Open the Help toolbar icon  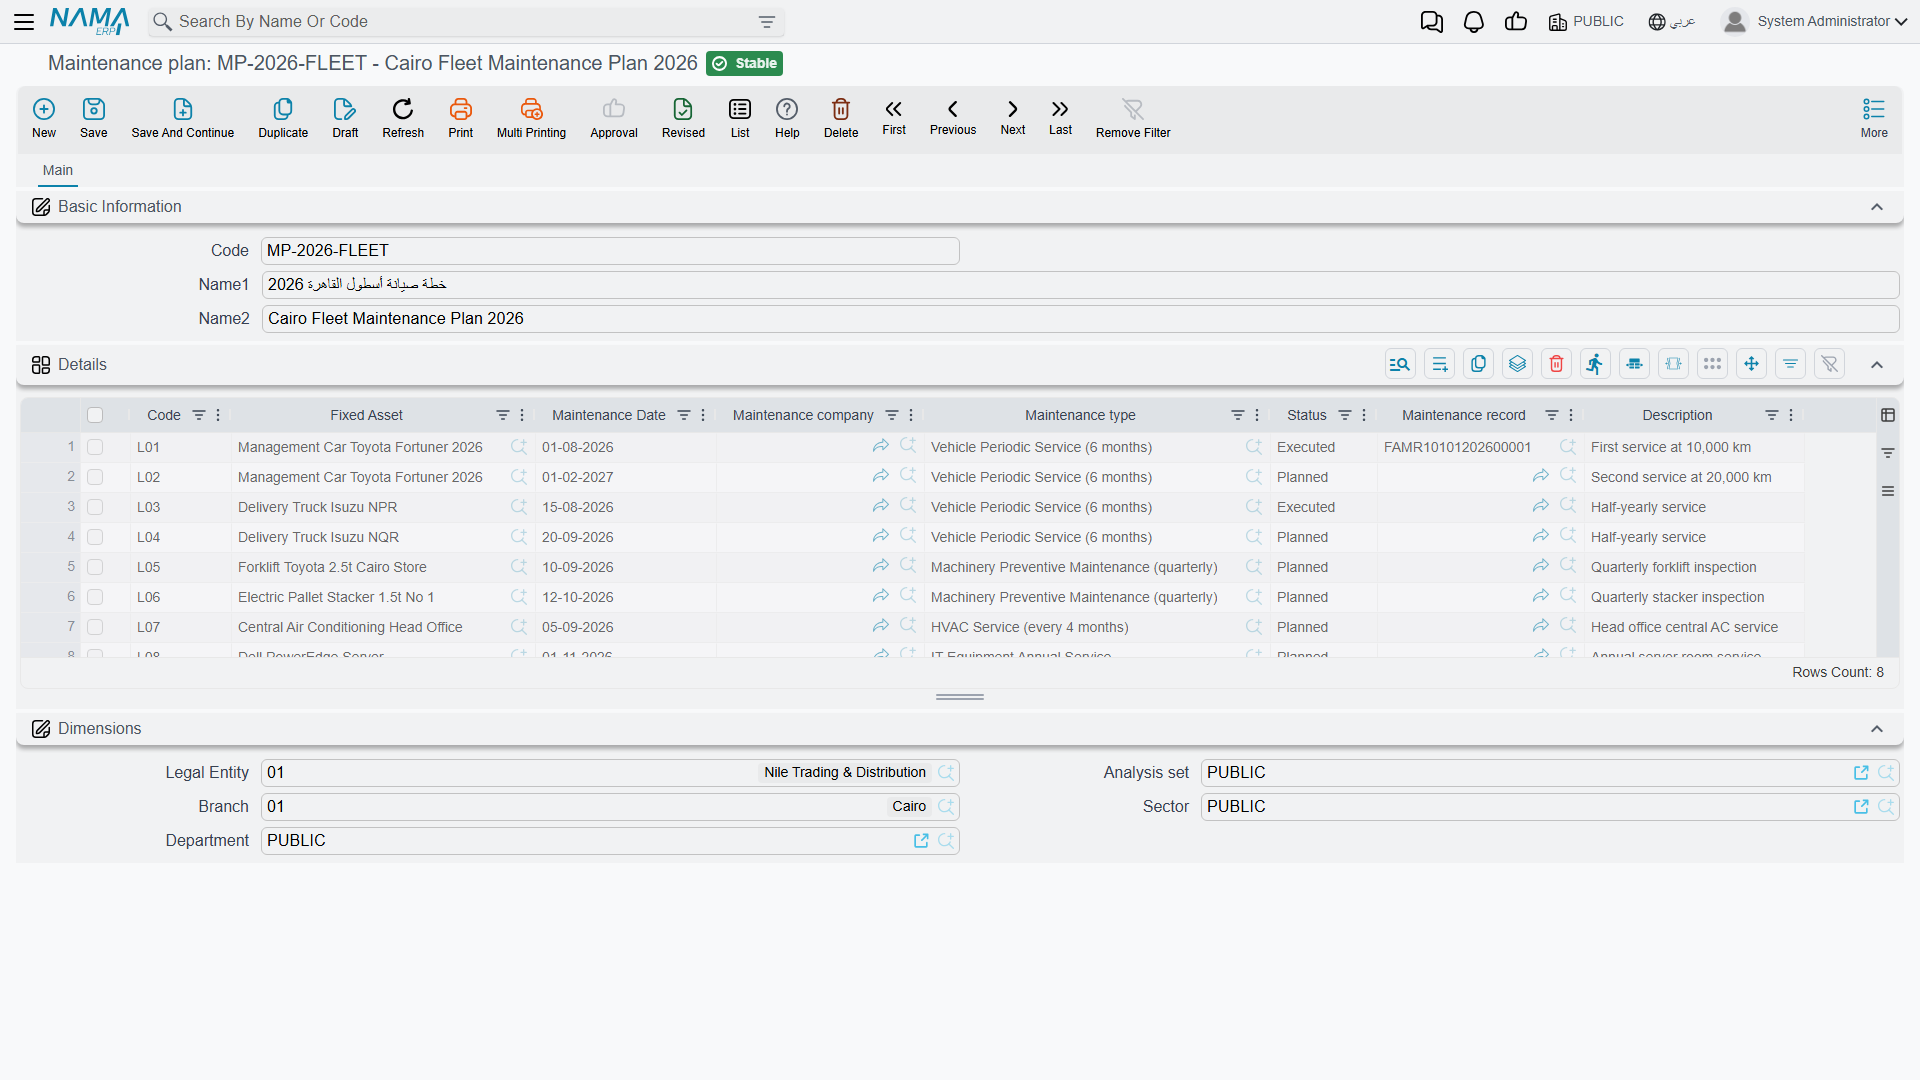[x=787, y=118]
